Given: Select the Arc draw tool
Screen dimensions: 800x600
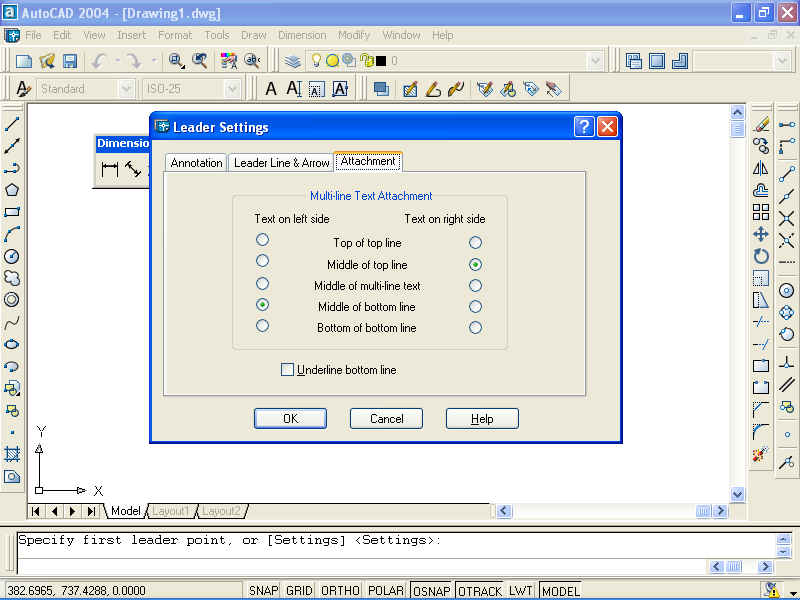Looking at the screenshot, I should [x=12, y=234].
